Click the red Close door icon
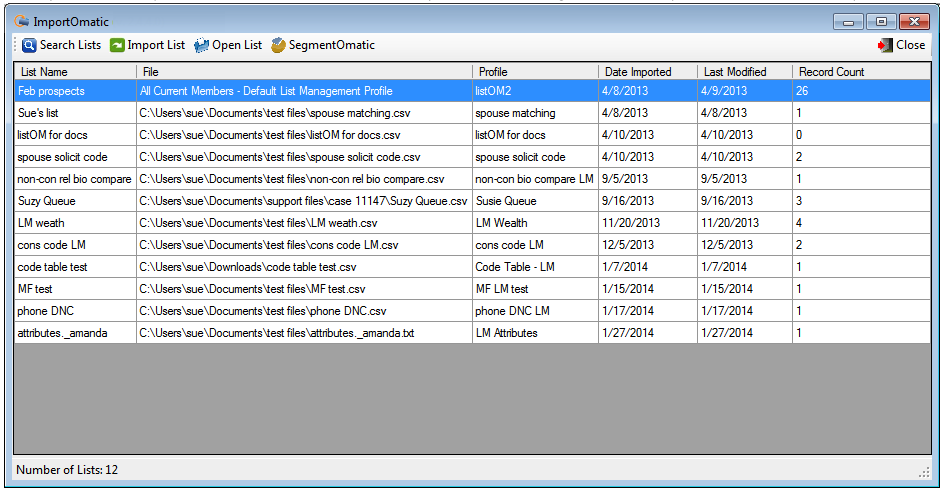Viewport: 946px width, 494px height. coord(885,45)
